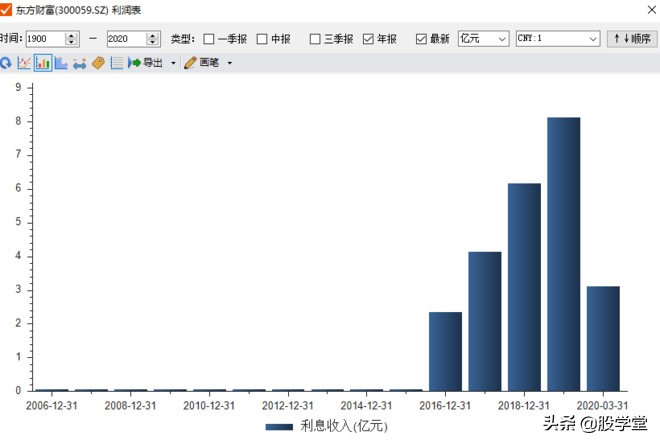Click the orange checkmark app icon

[6, 9]
